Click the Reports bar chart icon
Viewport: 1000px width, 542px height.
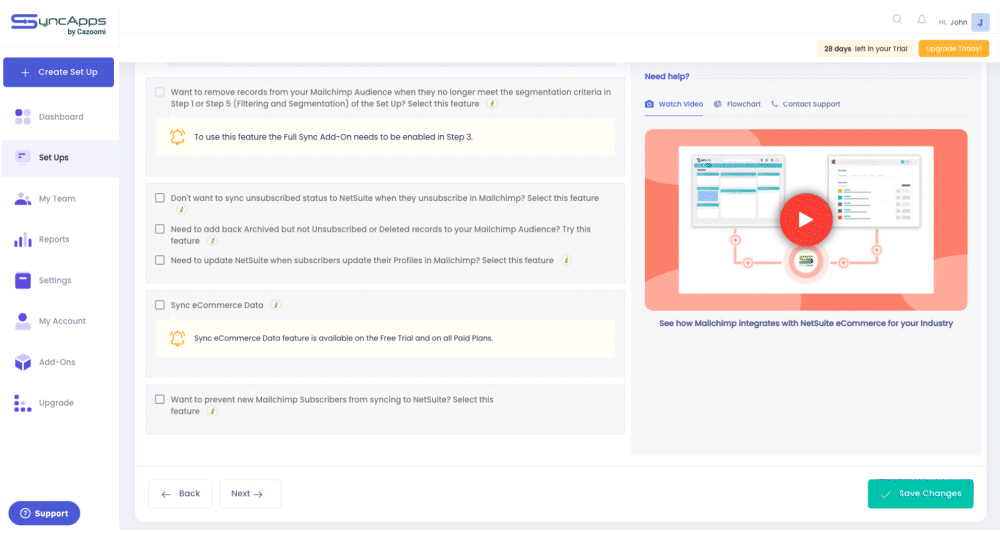click(23, 239)
